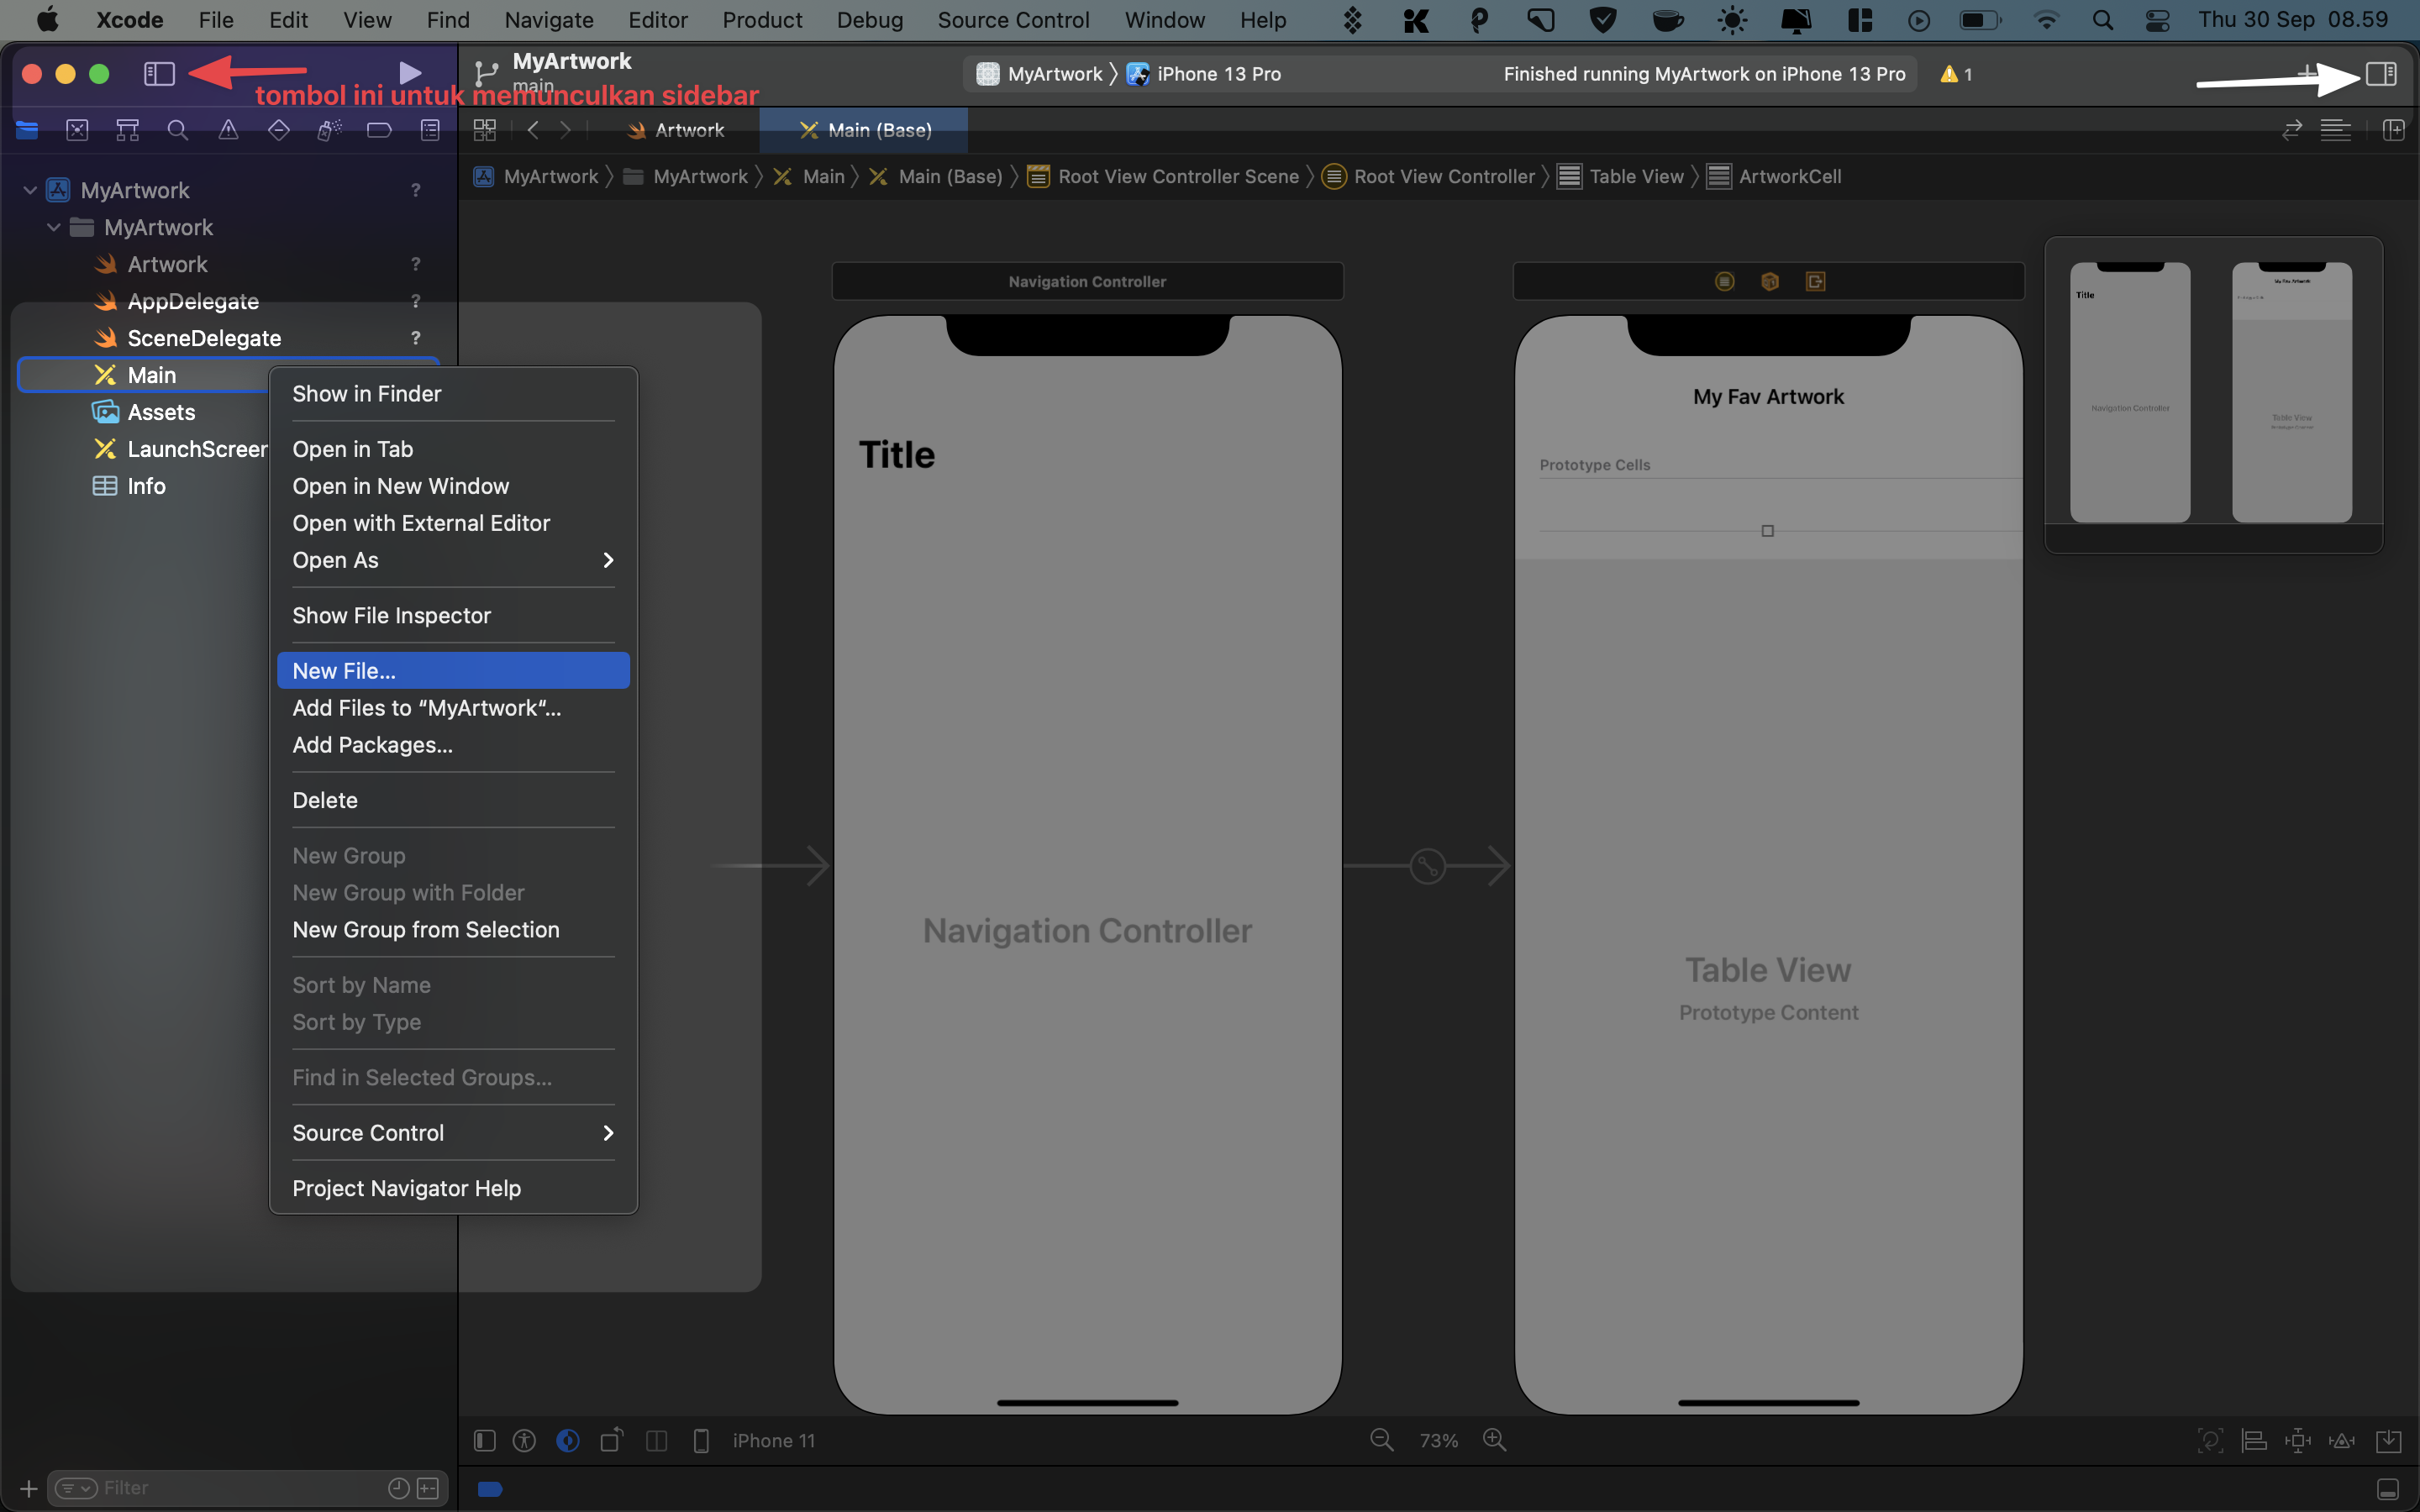Choose the iPhone 13 Pro run destination
2420x1512 pixels.
click(1203, 74)
